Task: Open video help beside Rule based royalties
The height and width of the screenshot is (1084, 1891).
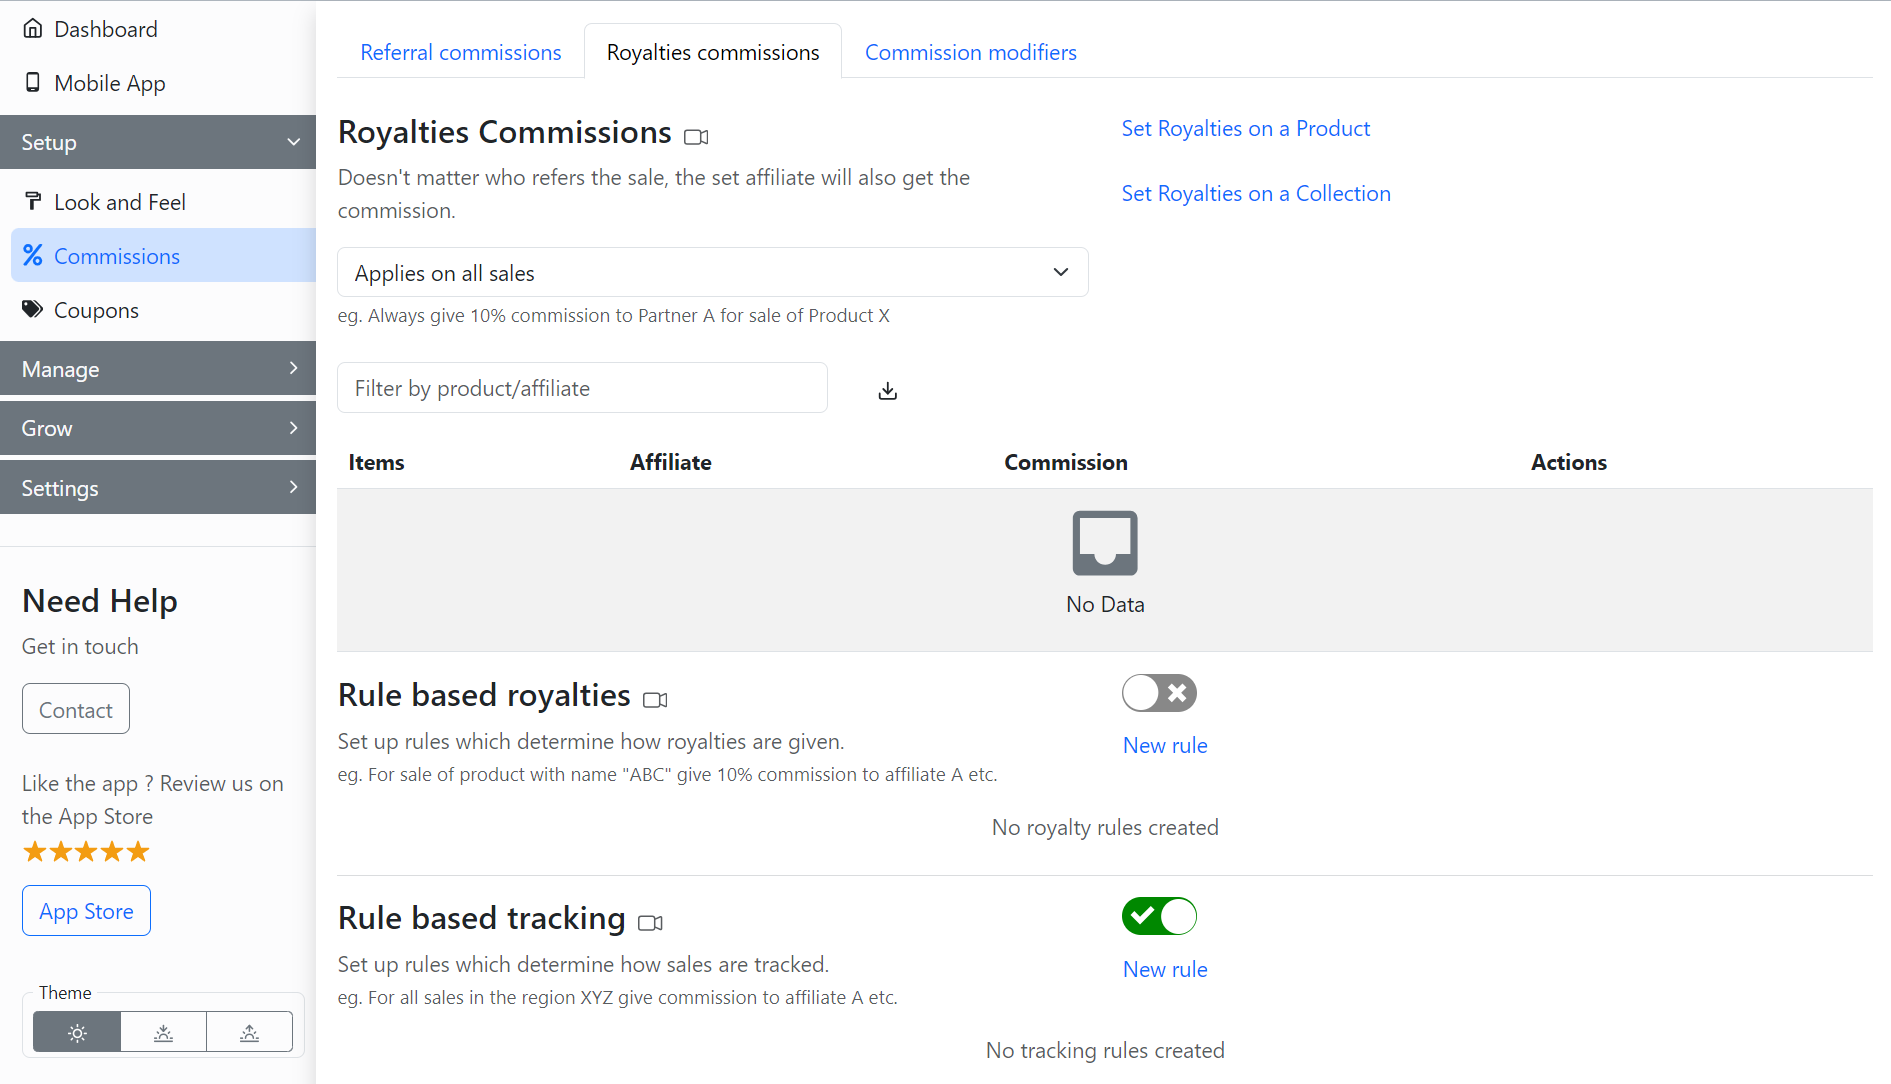Action: 655,700
